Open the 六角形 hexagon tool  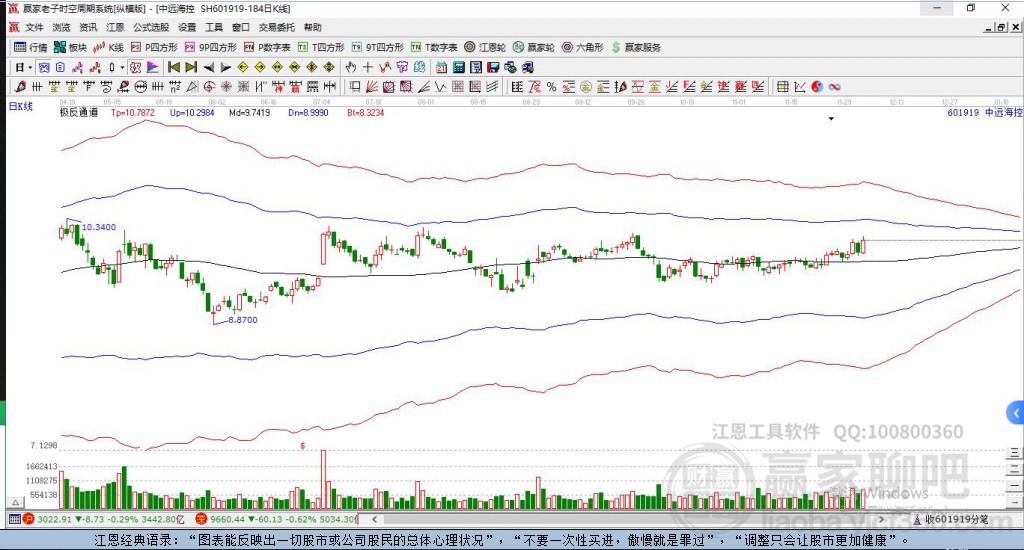coord(583,47)
